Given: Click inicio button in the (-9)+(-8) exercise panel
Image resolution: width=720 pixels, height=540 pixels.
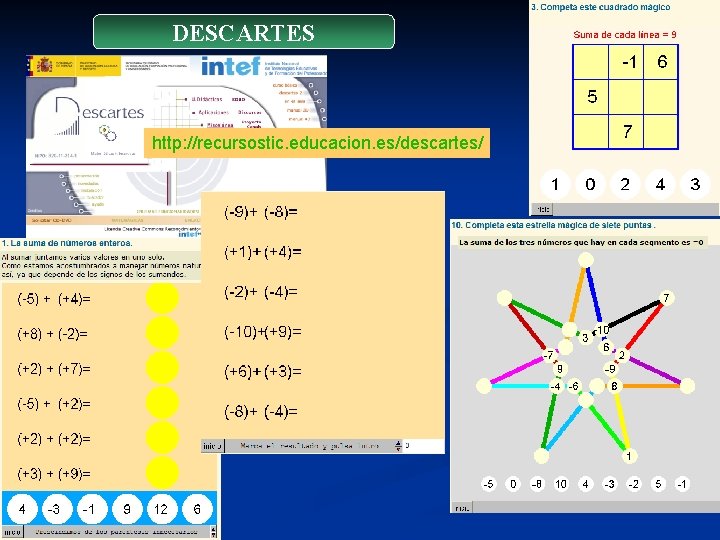Looking at the screenshot, I should click(213, 445).
